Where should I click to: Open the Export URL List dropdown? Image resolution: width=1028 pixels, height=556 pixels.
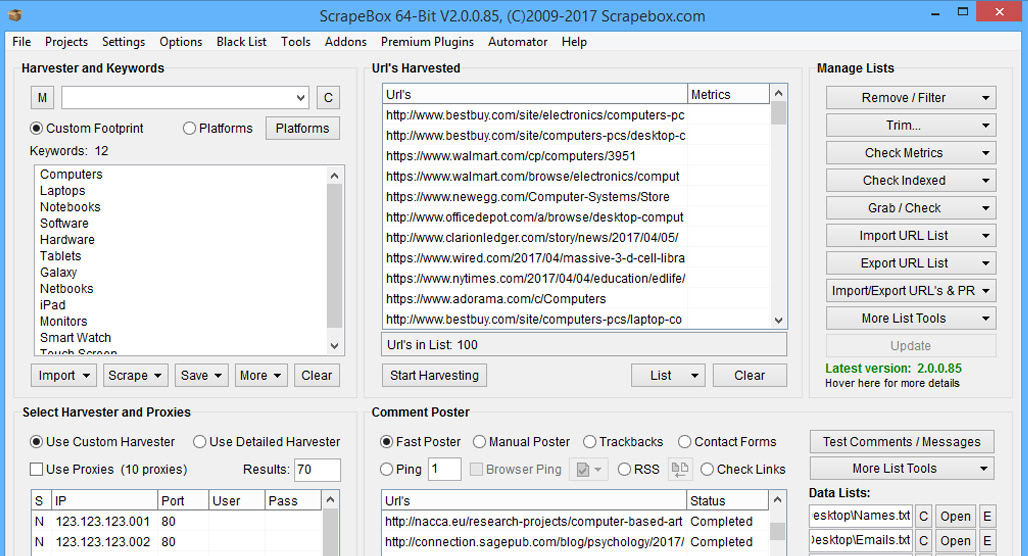pos(911,263)
